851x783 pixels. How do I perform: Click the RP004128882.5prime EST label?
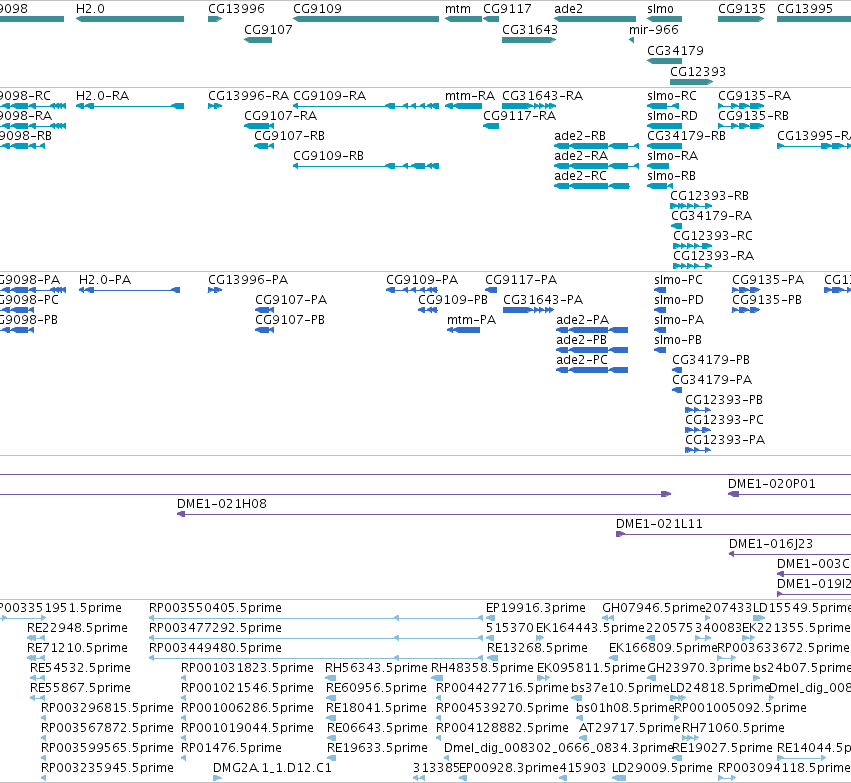503,728
